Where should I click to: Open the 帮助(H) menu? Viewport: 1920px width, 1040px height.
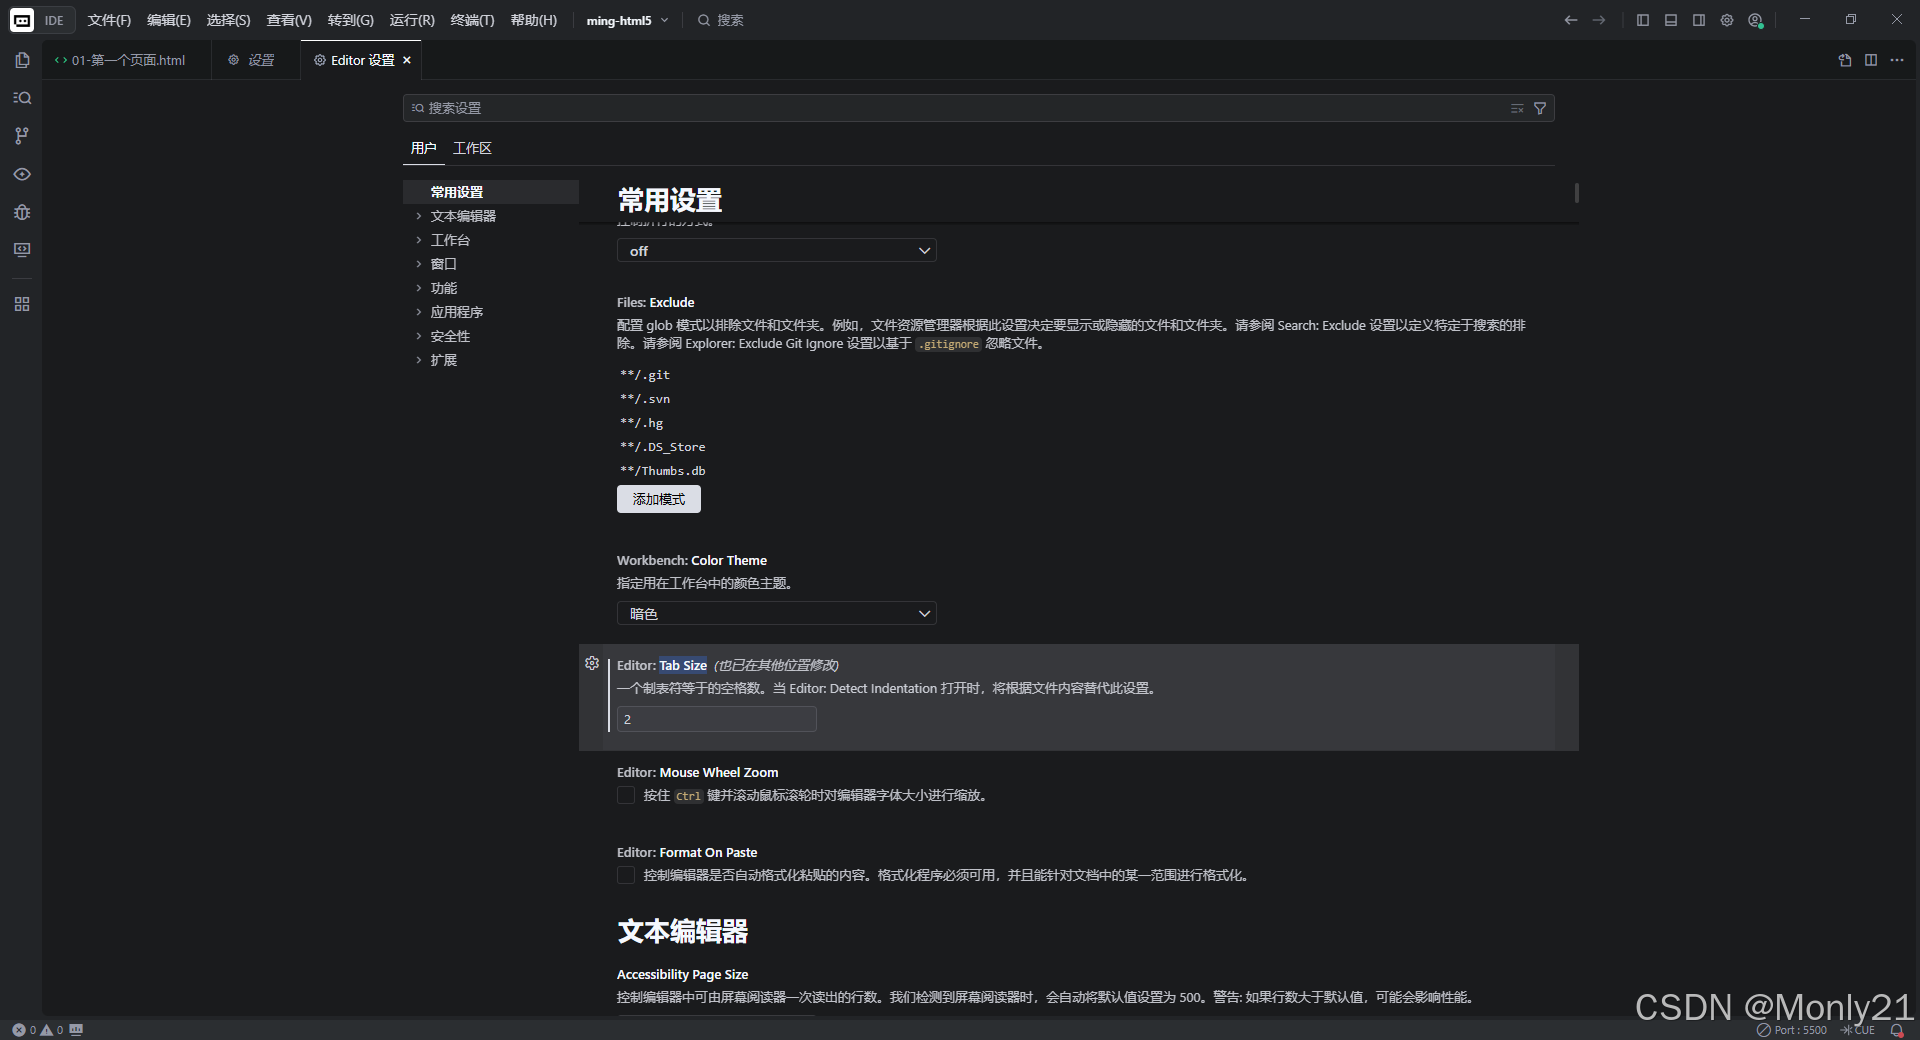coord(533,20)
